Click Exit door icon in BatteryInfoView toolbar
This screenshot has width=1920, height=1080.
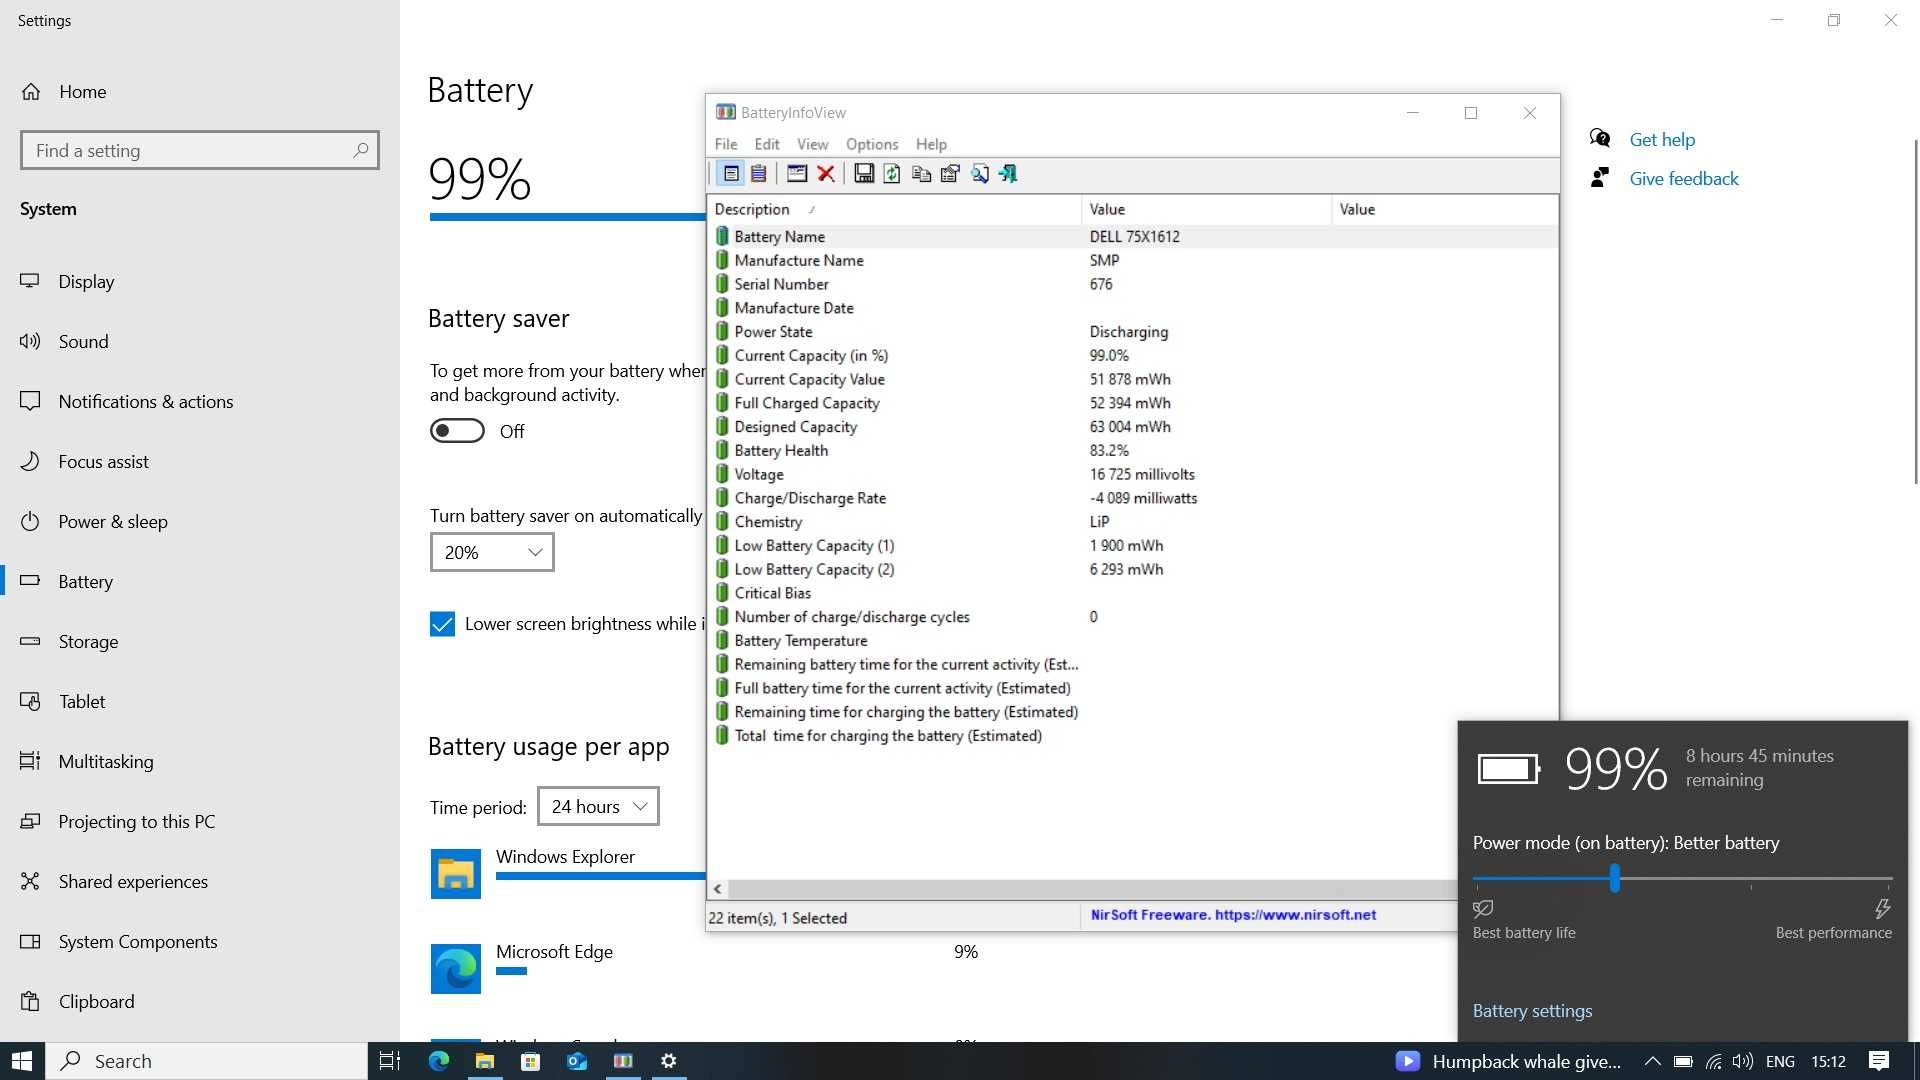1008,174
